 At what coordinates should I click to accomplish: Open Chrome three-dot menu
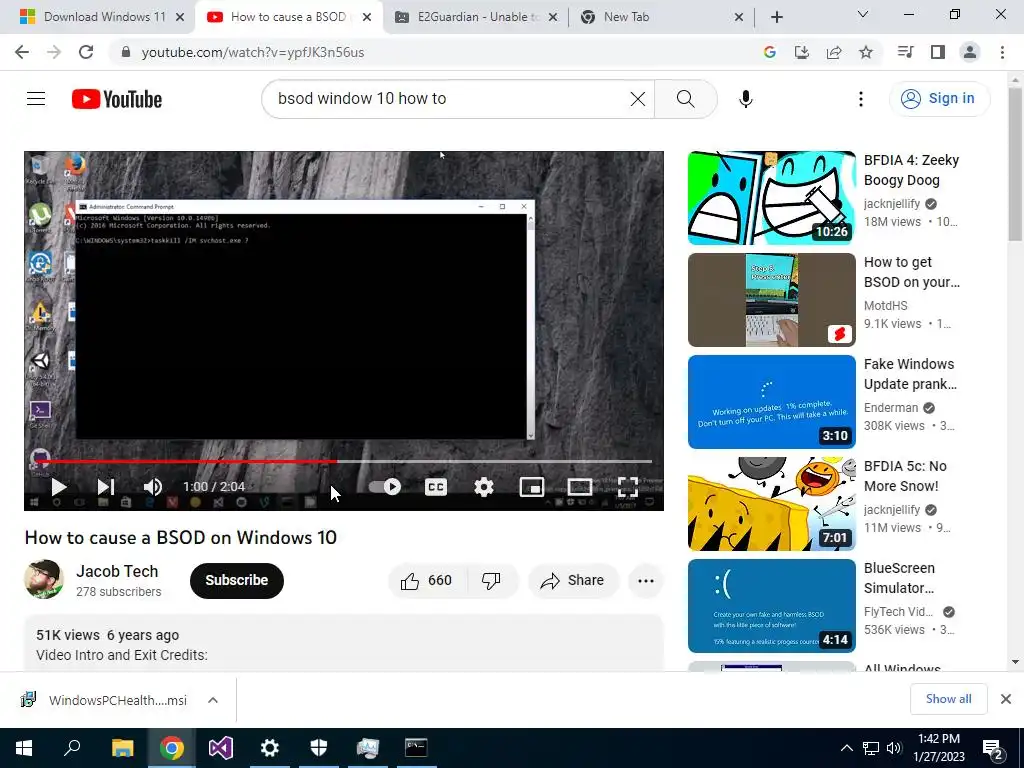1002,52
